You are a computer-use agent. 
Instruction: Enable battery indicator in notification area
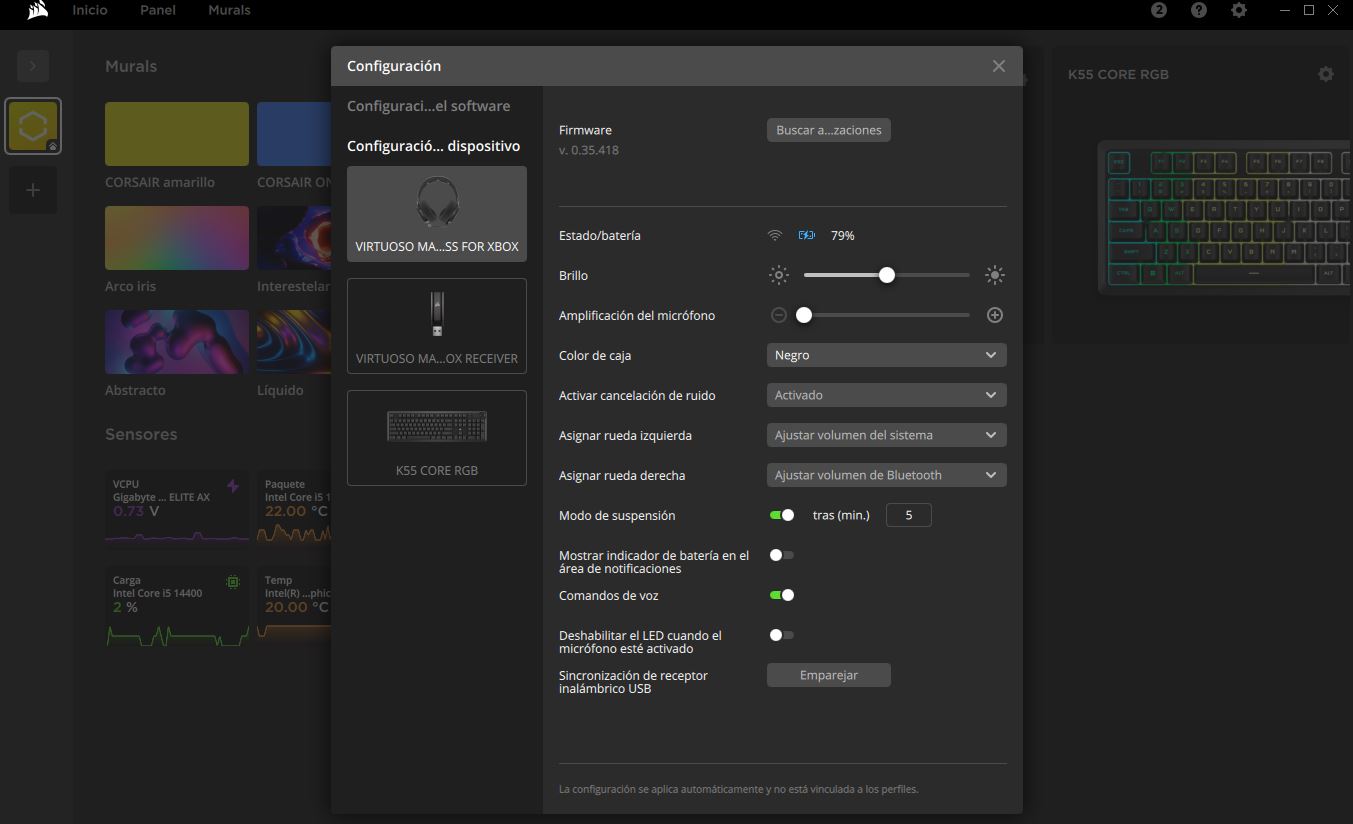(x=782, y=555)
